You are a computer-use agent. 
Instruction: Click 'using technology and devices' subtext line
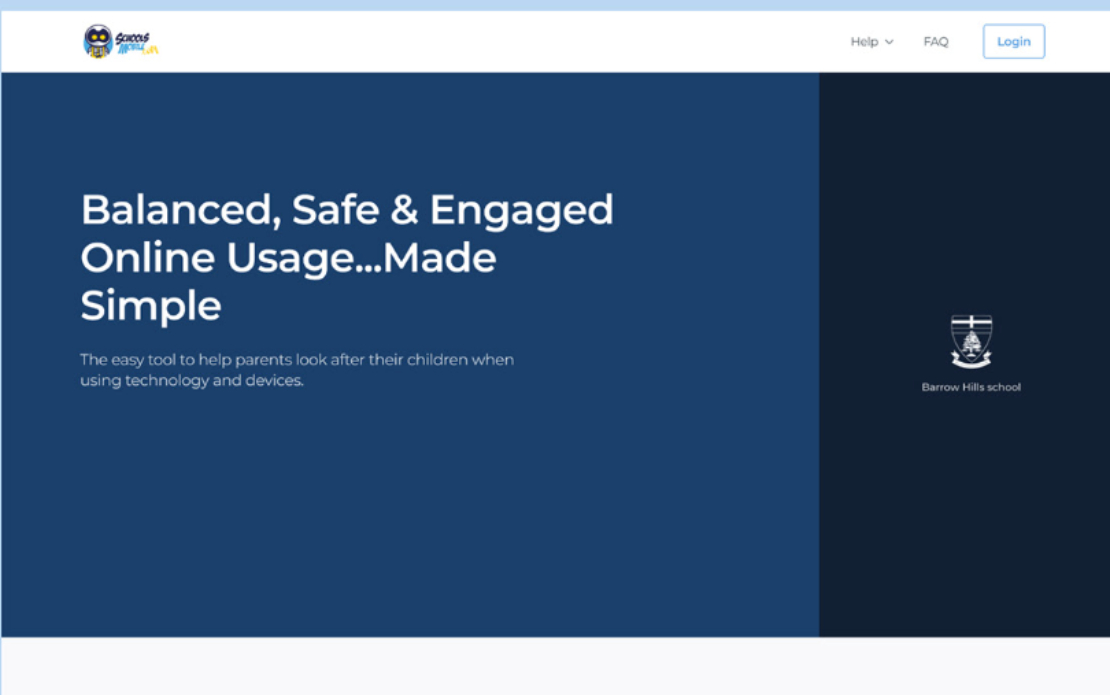tap(192, 381)
